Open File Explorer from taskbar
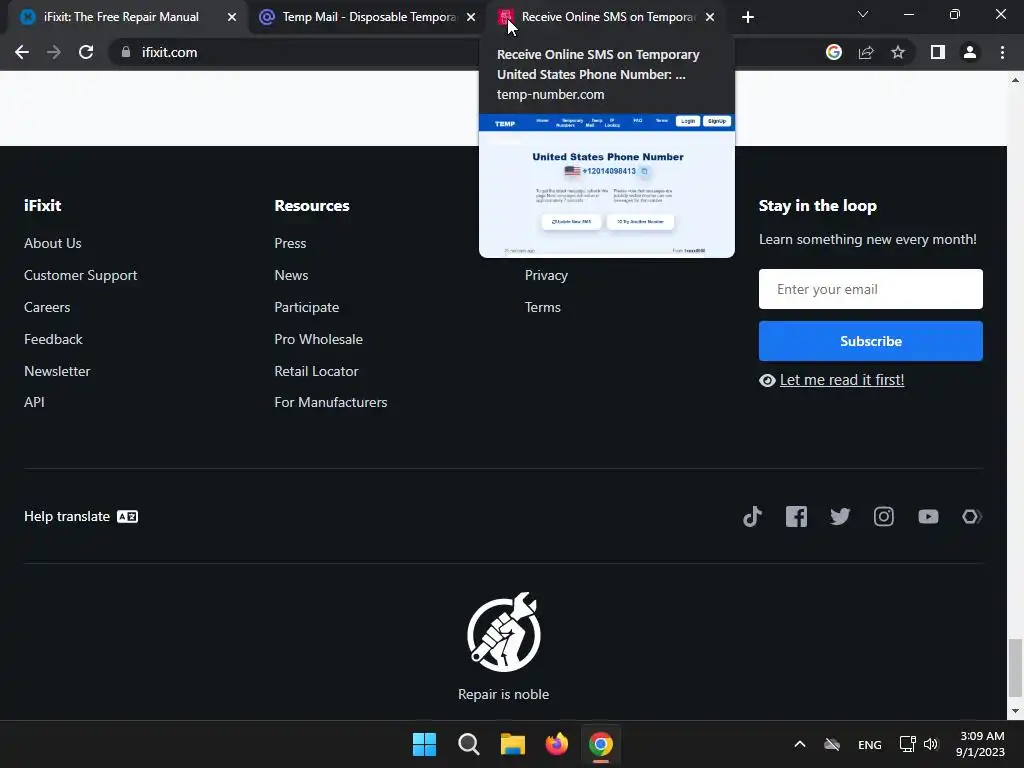The height and width of the screenshot is (768, 1024). (513, 744)
